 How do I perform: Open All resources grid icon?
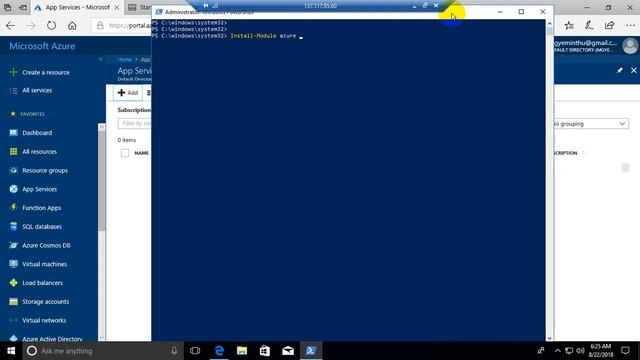pyautogui.click(x=13, y=151)
